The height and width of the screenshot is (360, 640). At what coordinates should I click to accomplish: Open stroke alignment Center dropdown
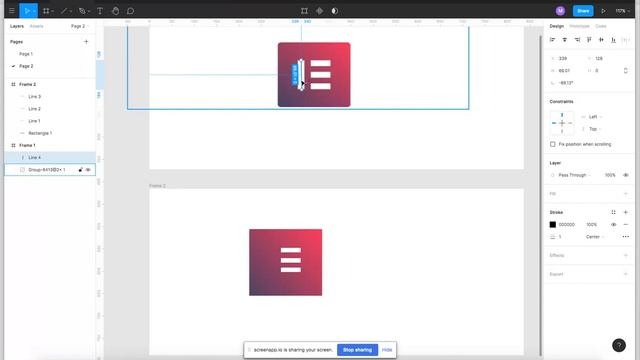(595, 237)
